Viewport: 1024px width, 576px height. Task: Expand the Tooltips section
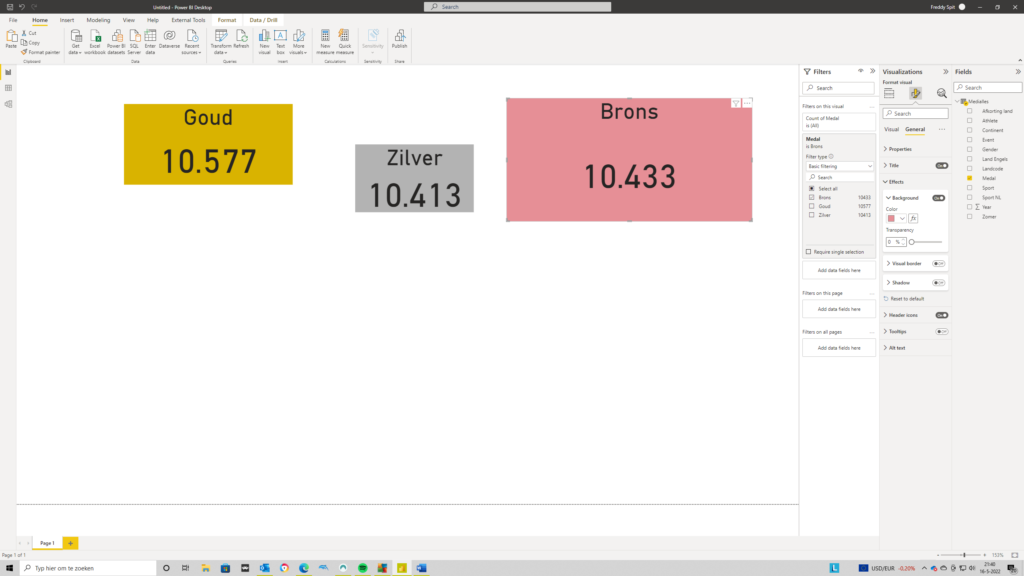coord(897,331)
